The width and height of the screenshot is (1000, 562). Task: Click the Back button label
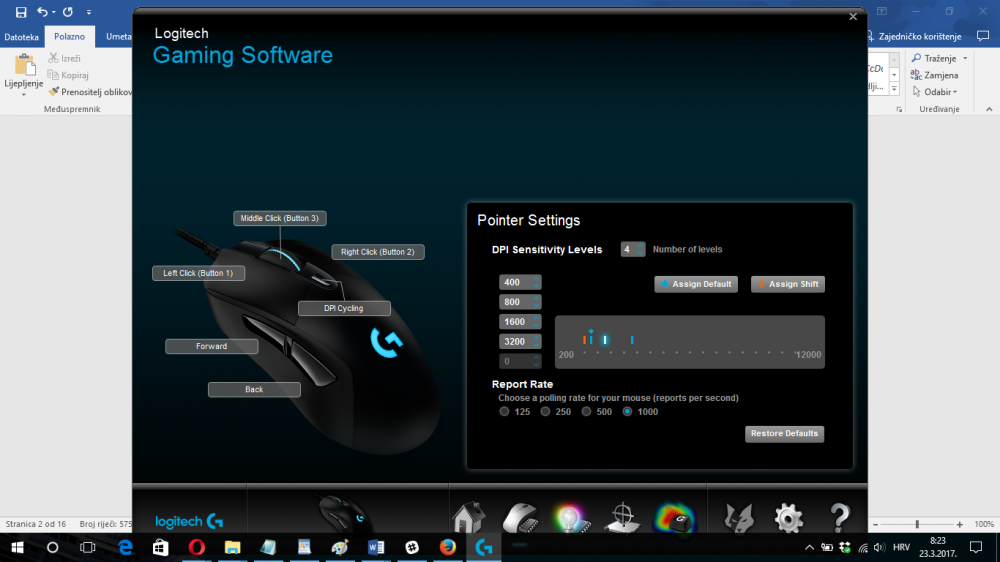254,390
